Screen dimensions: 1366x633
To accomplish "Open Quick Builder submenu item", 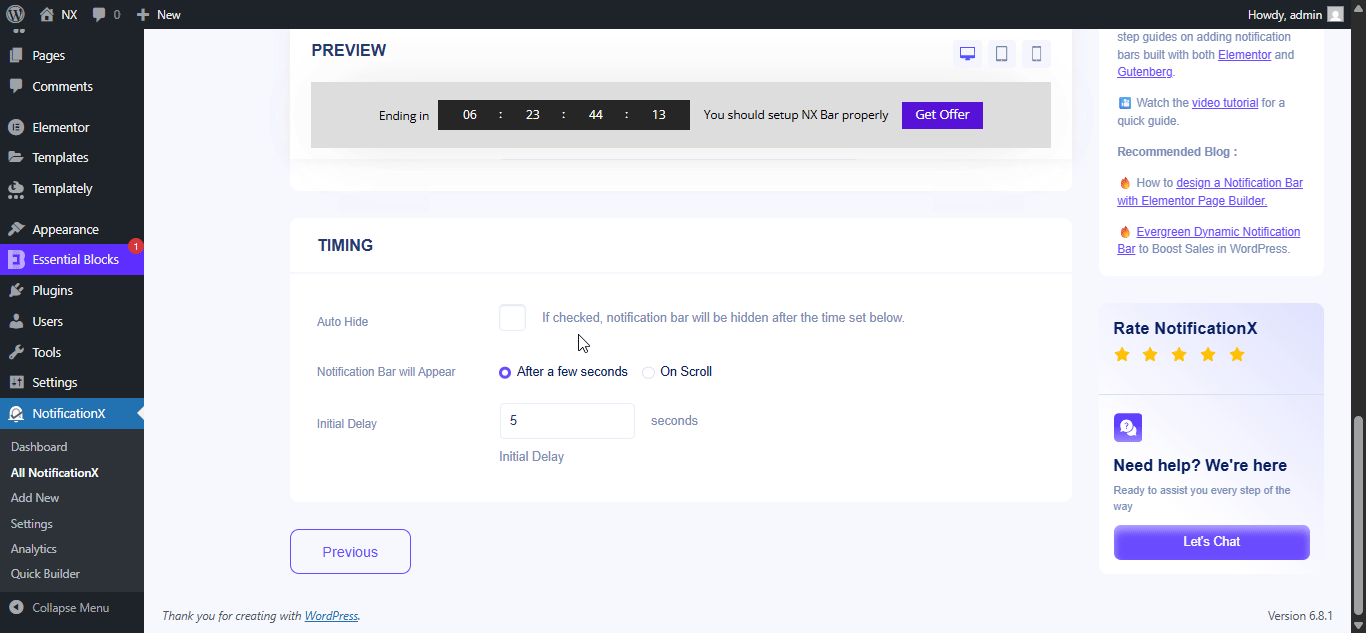I will coord(45,574).
